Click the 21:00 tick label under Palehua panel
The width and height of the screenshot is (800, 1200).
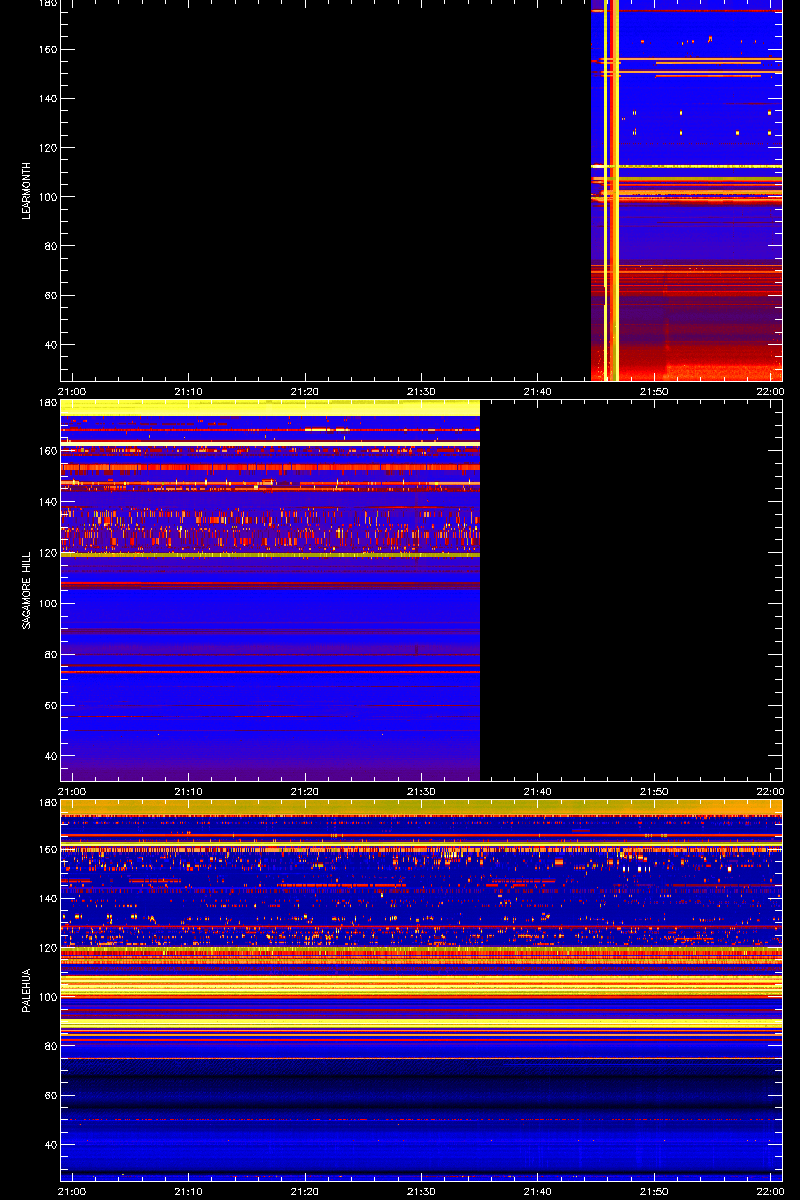73,1192
